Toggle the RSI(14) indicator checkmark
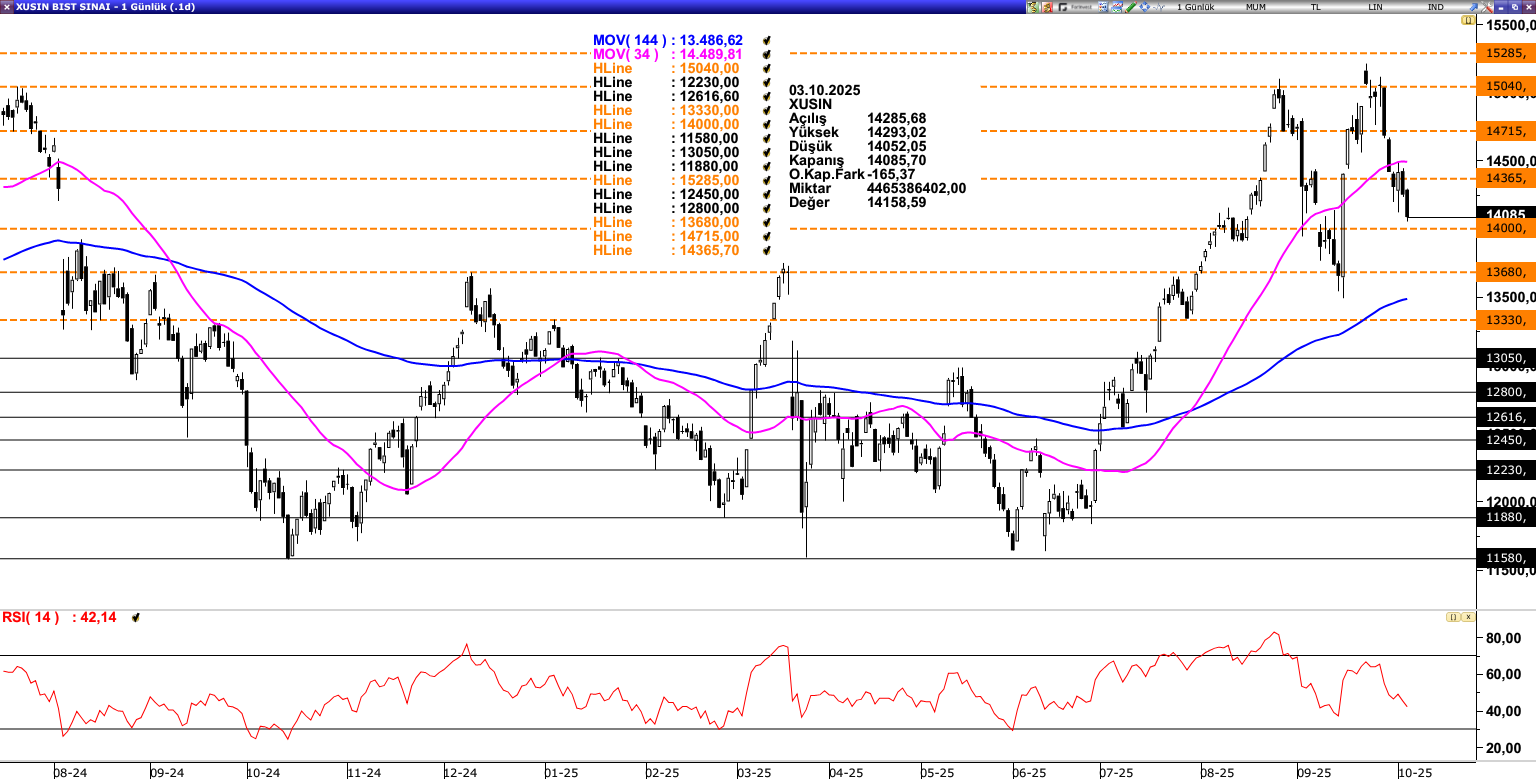Screen dimensions: 1536x779 click(x=135, y=618)
